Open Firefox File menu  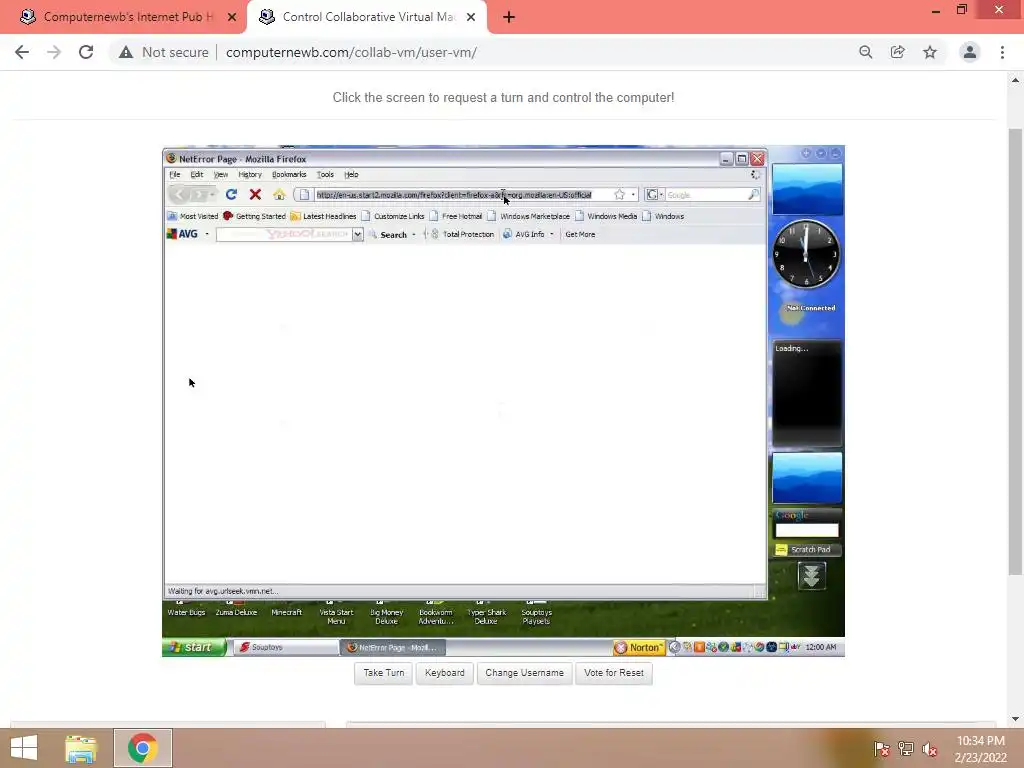[x=175, y=174]
